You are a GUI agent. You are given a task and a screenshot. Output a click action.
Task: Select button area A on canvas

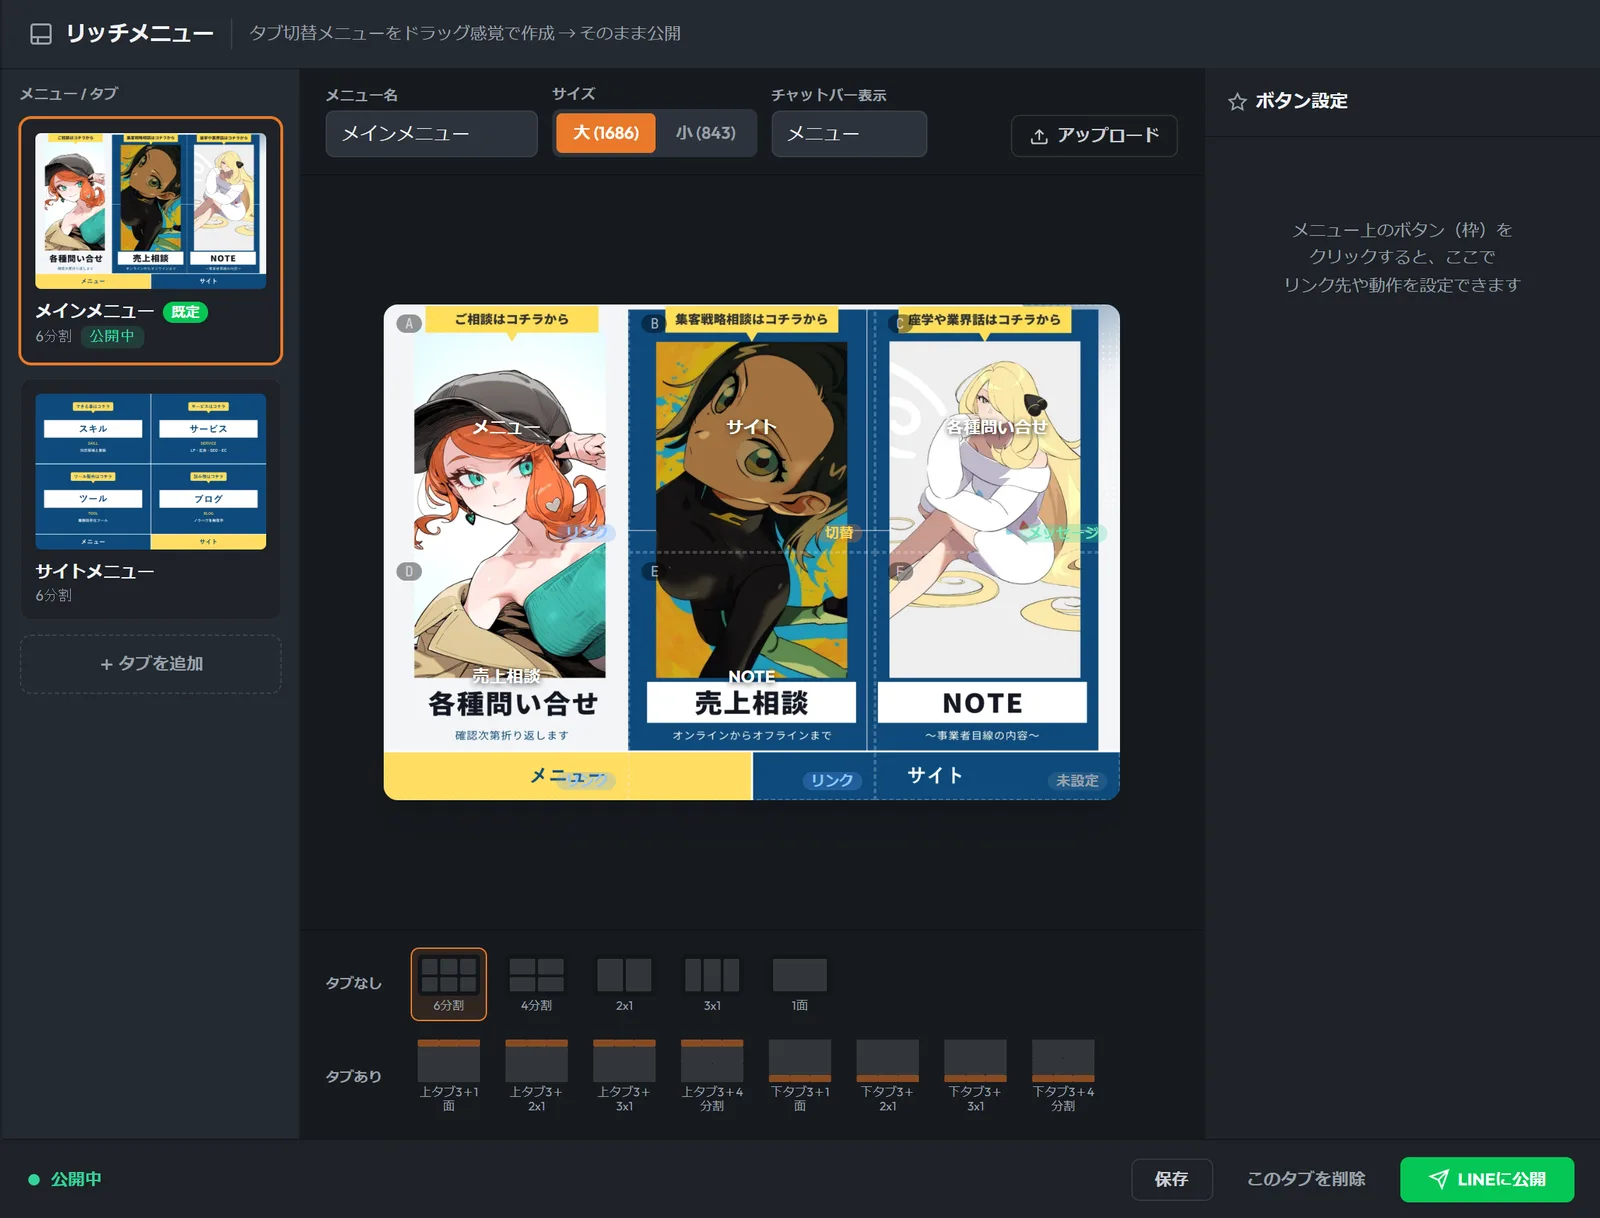pos(507,428)
